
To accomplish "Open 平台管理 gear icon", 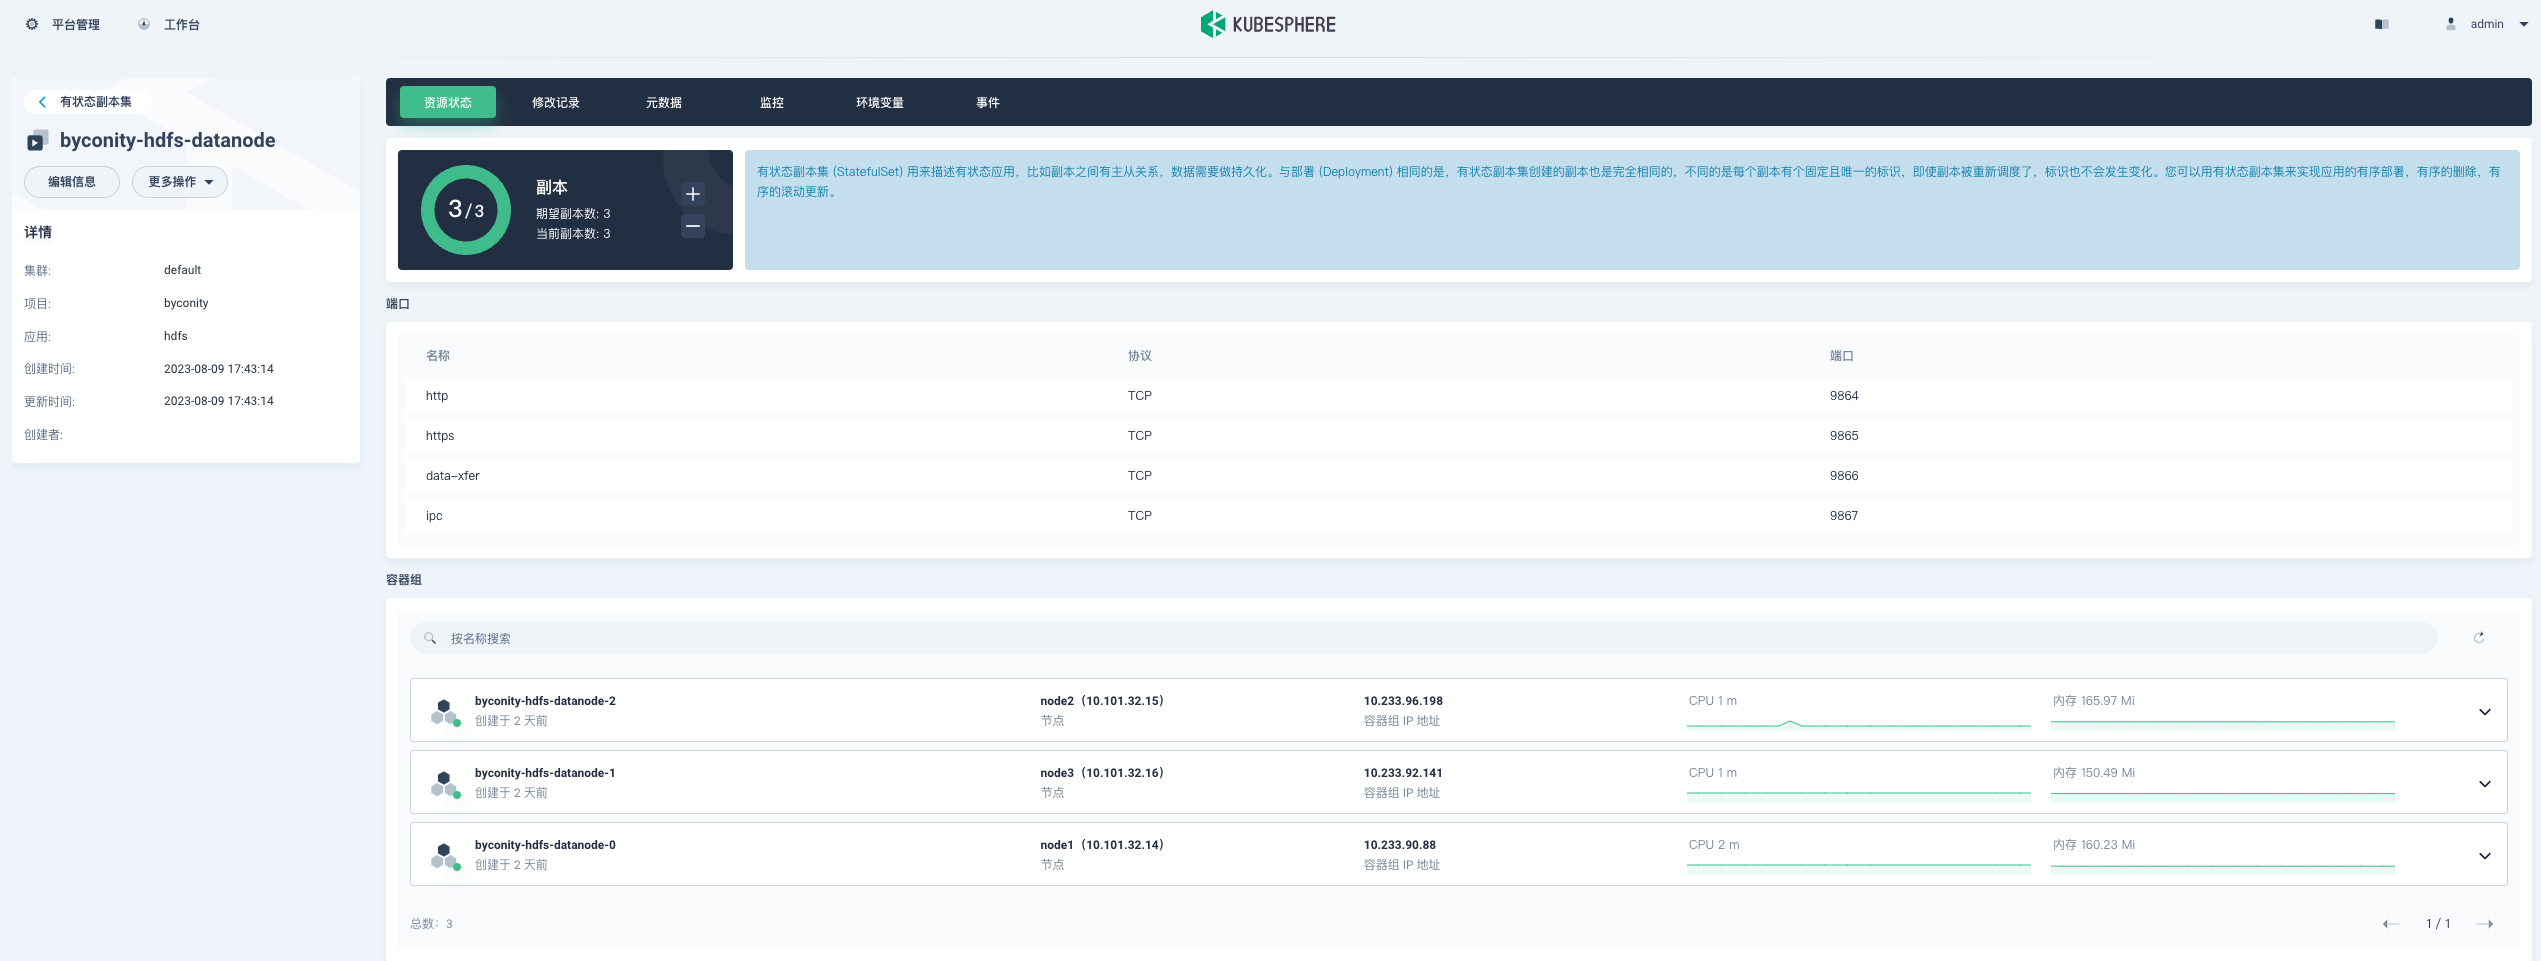I will tap(32, 24).
